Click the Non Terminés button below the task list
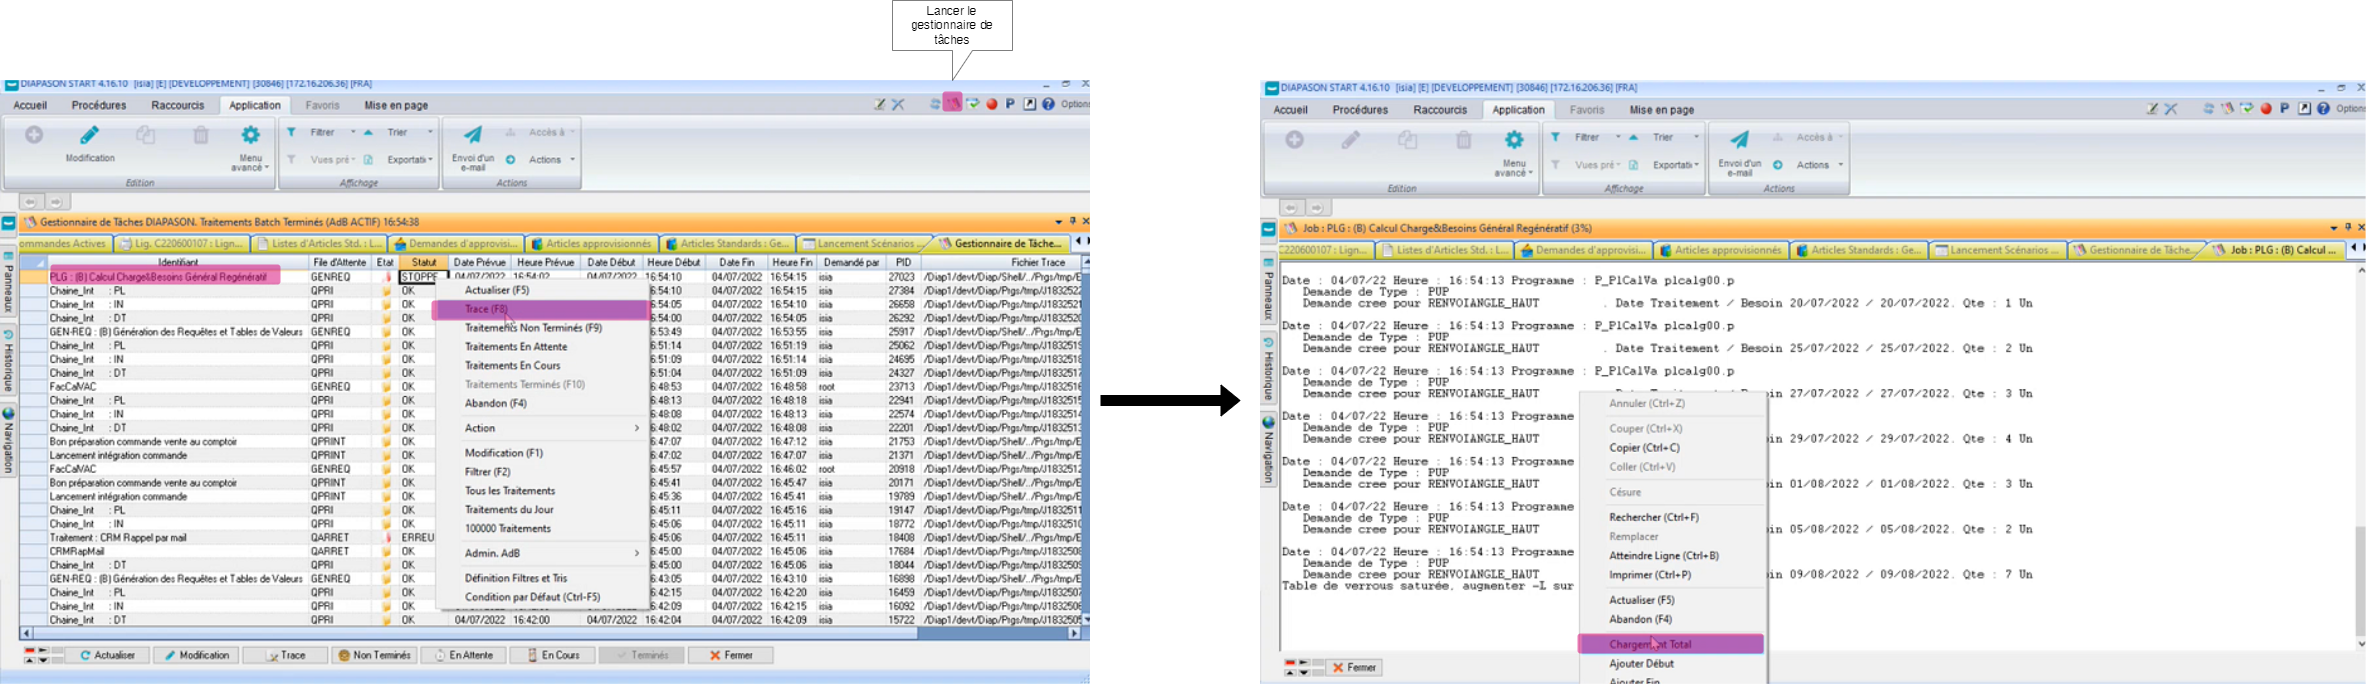Image resolution: width=2367 pixels, height=685 pixels. tap(374, 656)
